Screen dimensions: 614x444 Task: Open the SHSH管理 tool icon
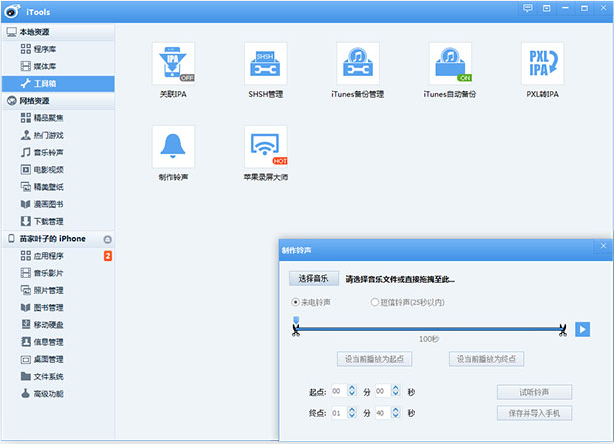(x=265, y=64)
